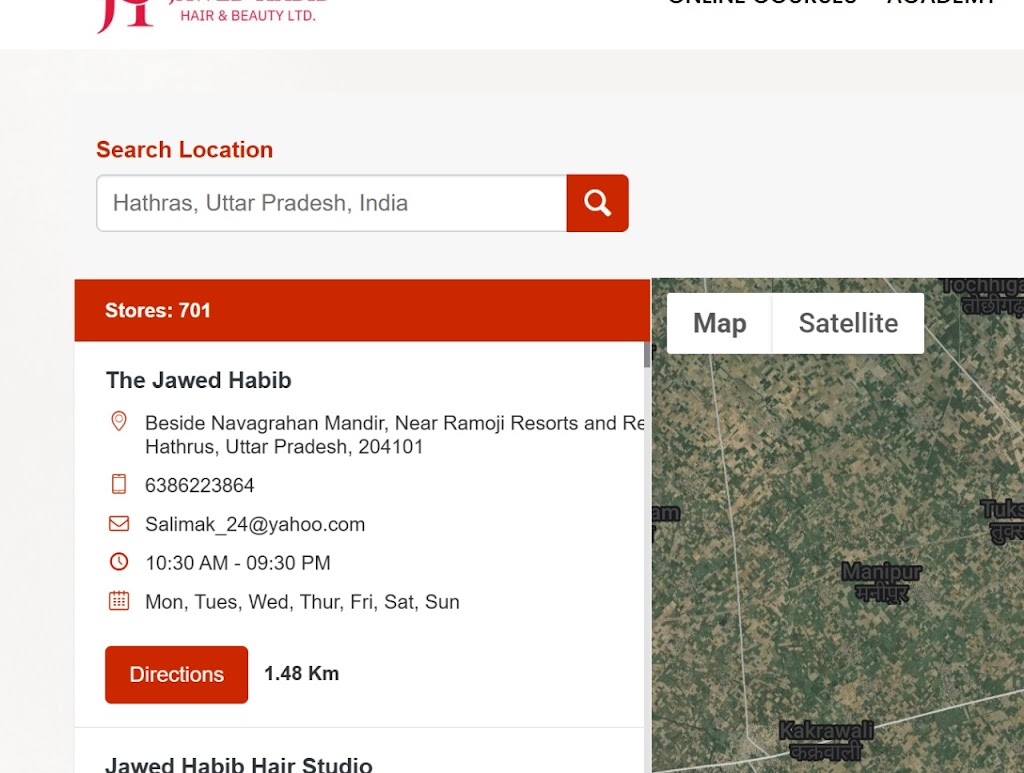
Task: Click the Directions button
Action: point(176,674)
